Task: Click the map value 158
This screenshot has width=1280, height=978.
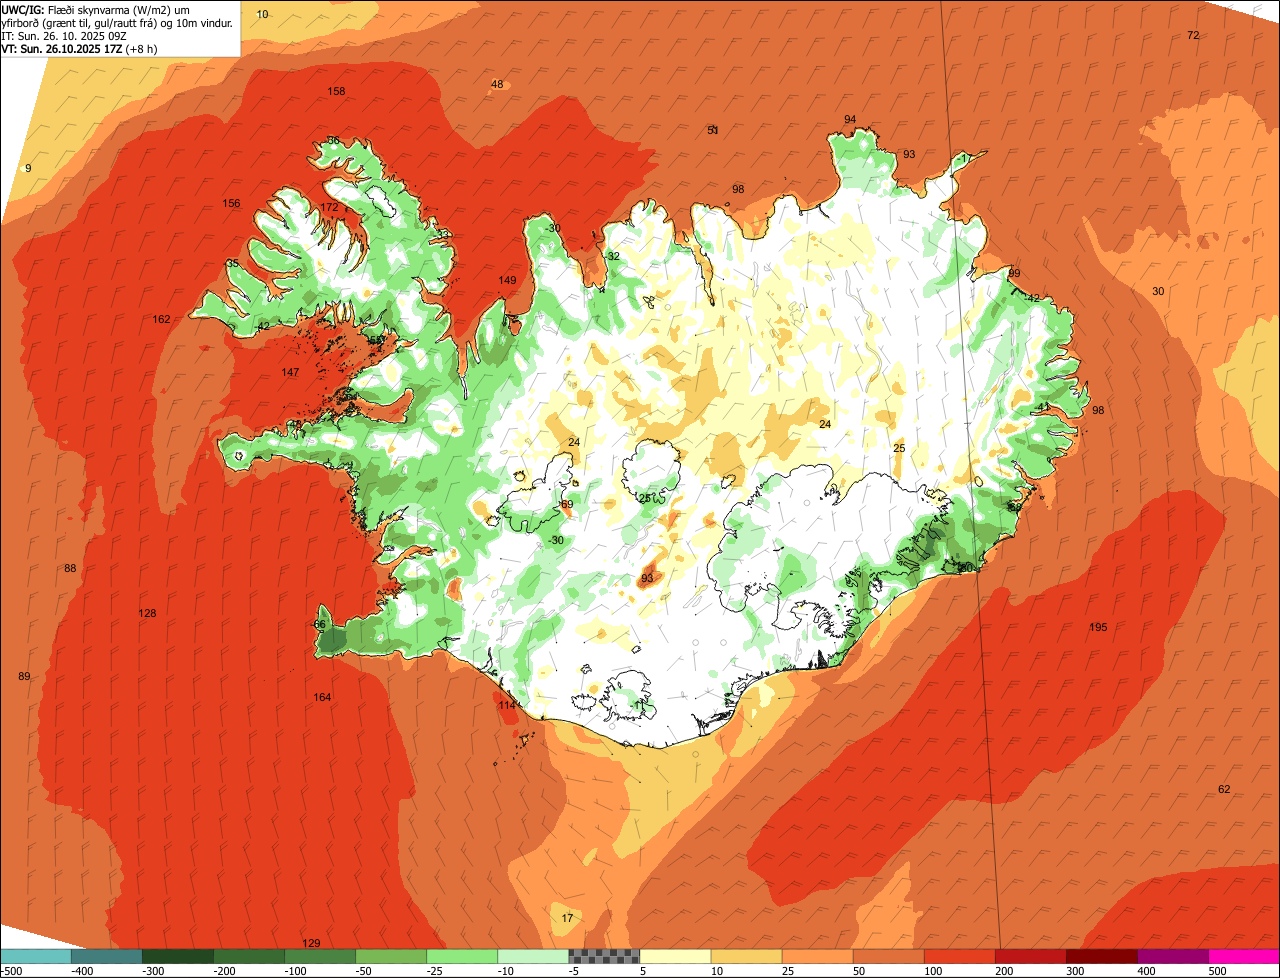Action: pos(337,92)
